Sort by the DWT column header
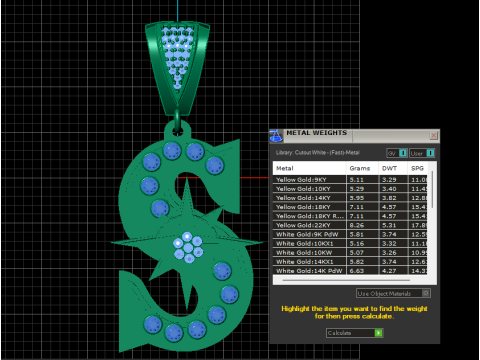This screenshot has height=360, width=480. point(393,168)
